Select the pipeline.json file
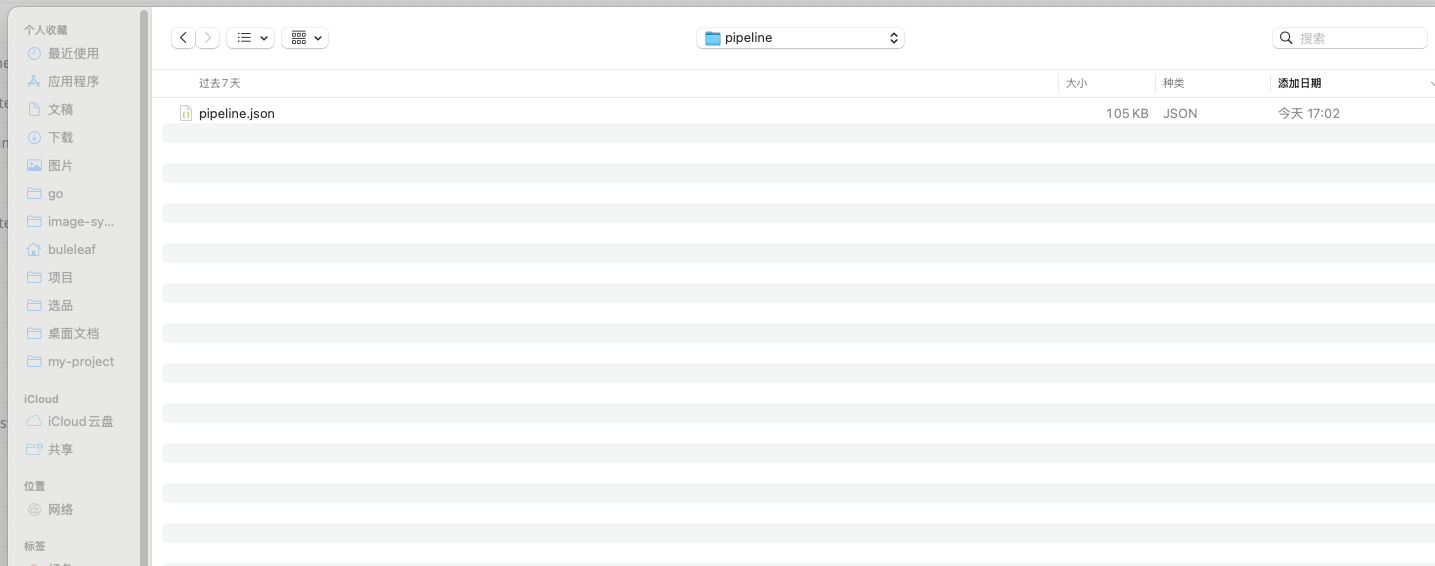The image size is (1435, 566). click(x=236, y=114)
